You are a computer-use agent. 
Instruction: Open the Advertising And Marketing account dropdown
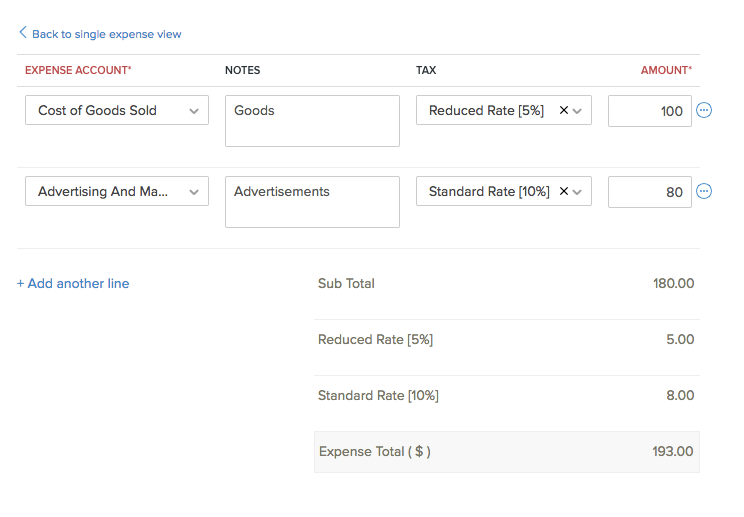click(193, 191)
